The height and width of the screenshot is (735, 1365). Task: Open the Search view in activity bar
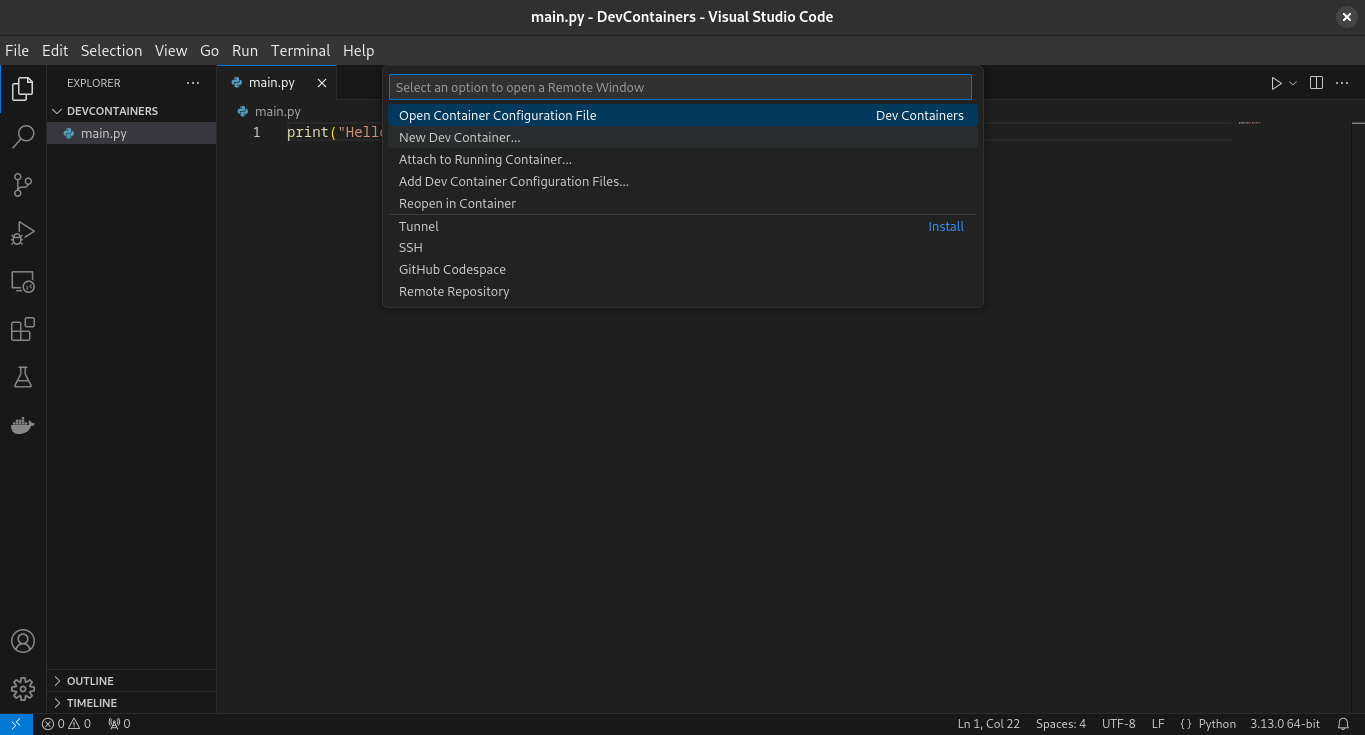pos(22,137)
